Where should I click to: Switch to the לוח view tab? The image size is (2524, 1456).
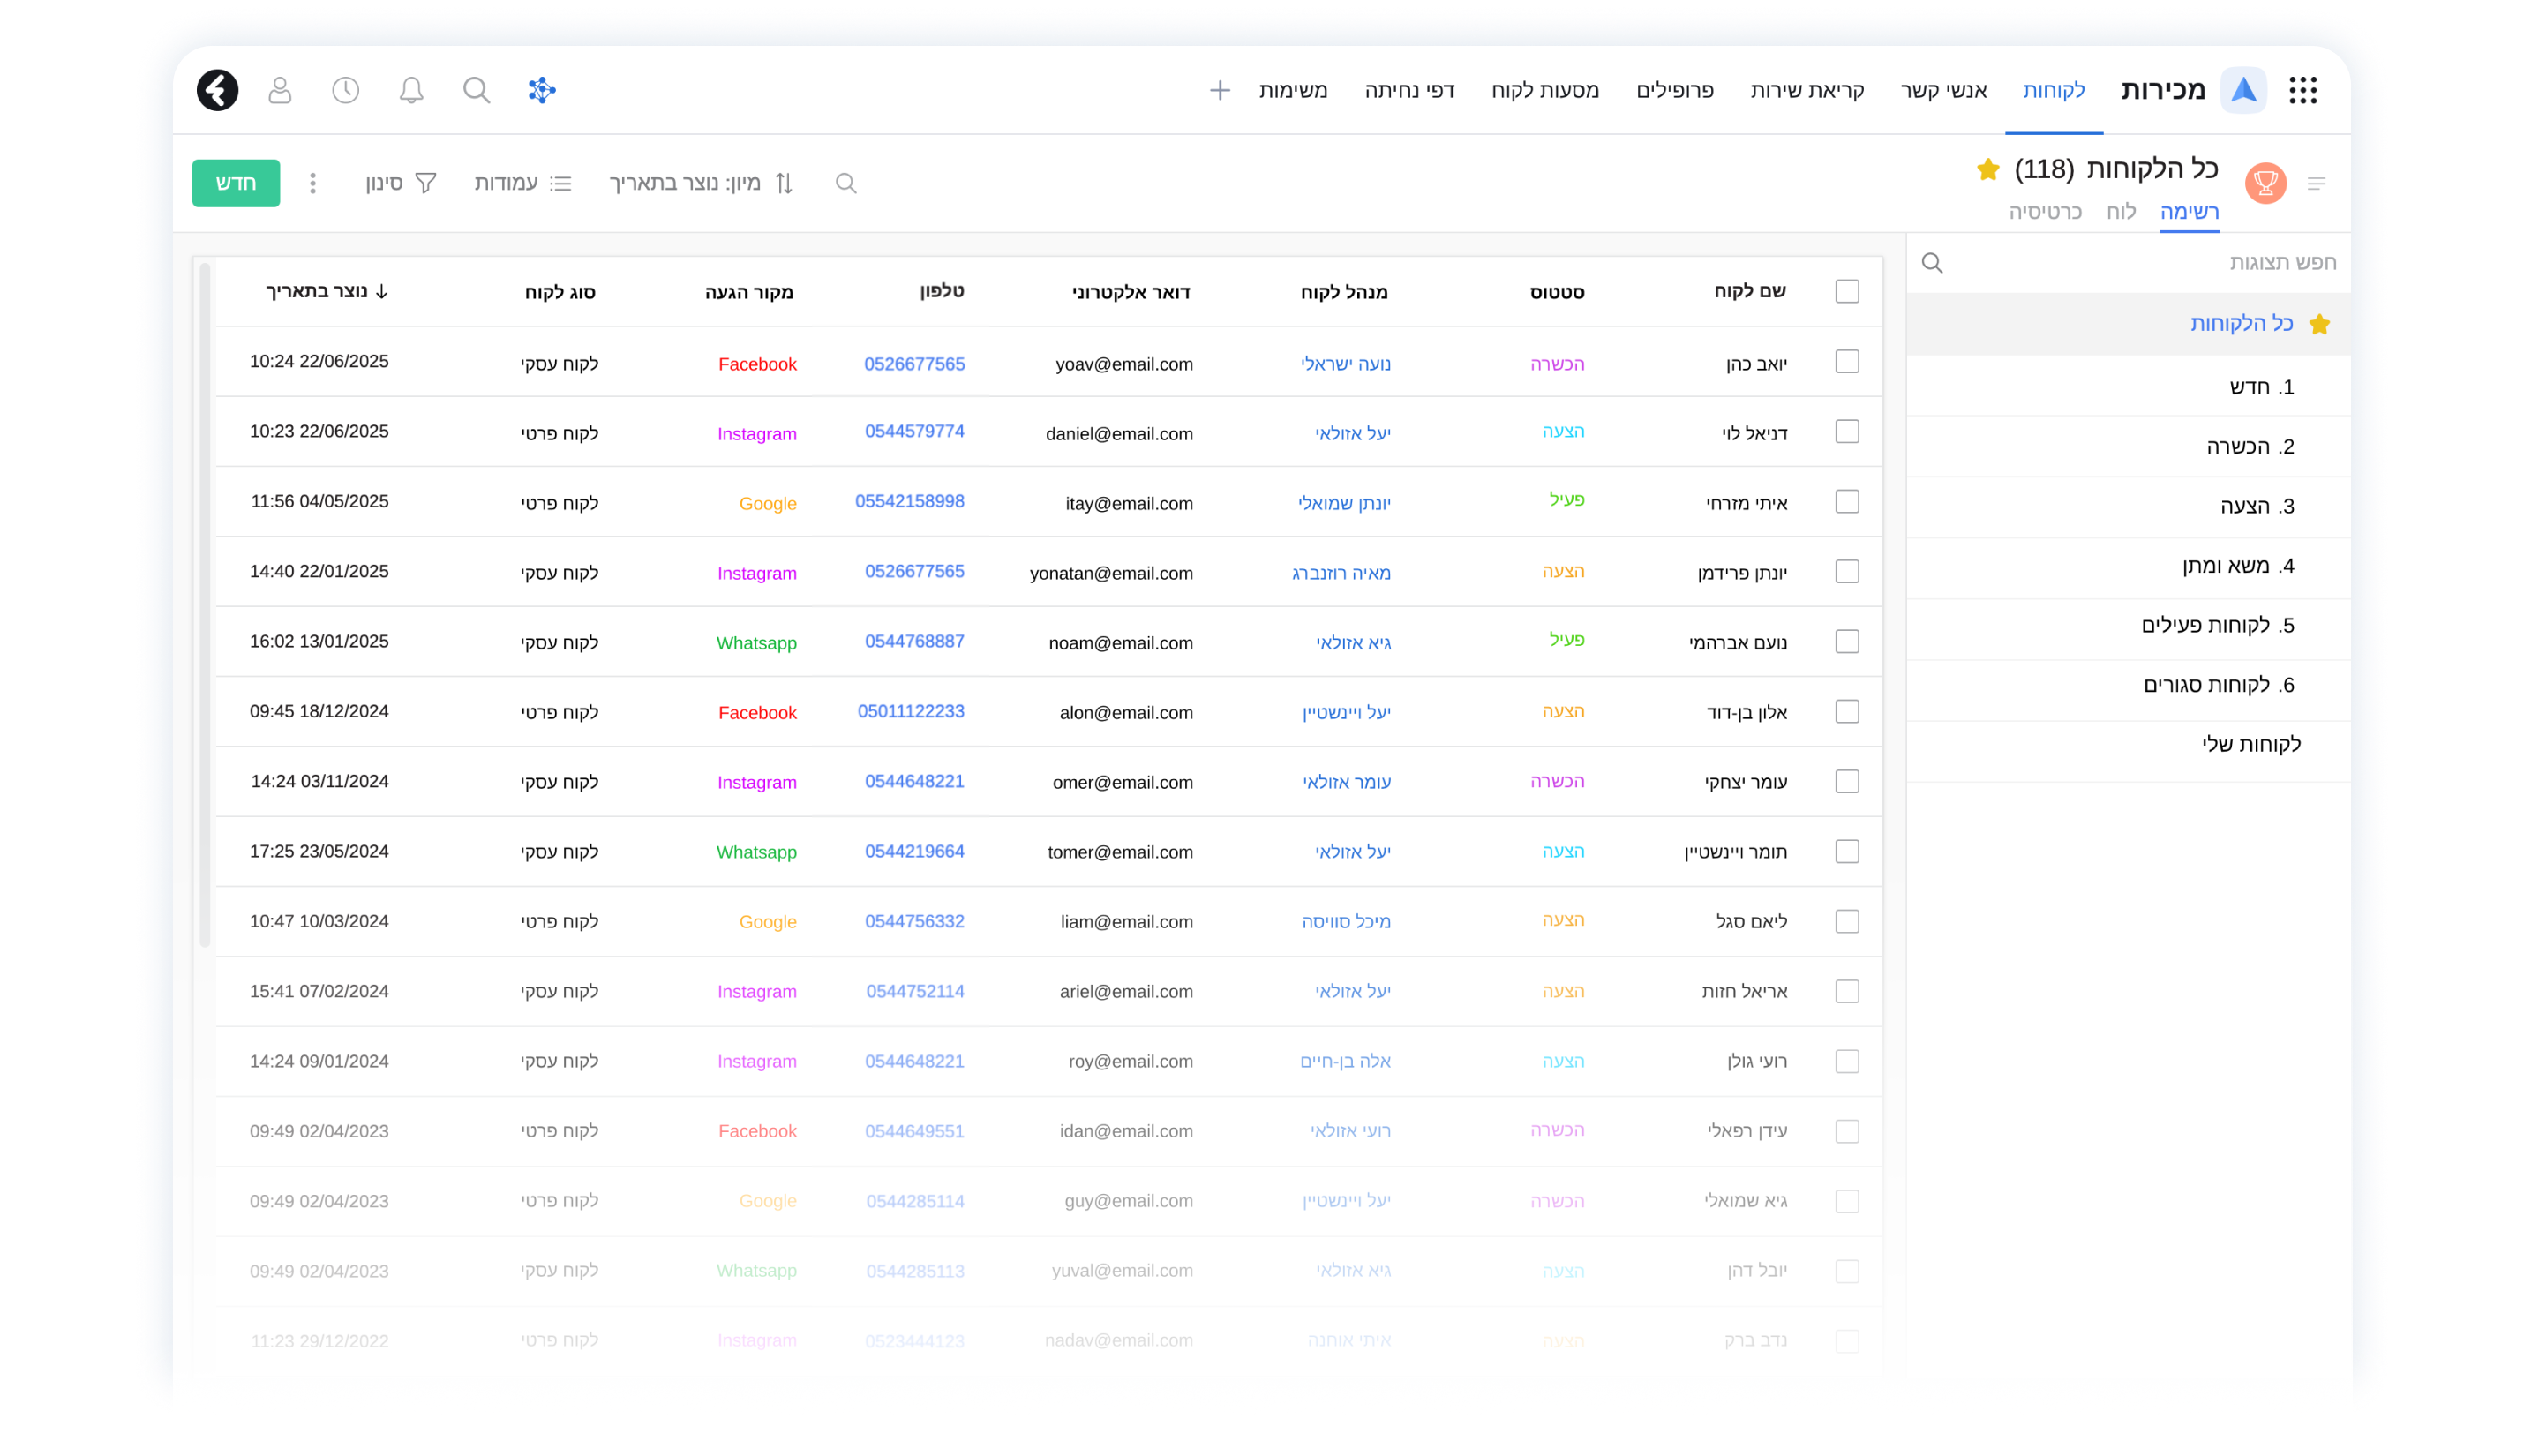(2120, 212)
